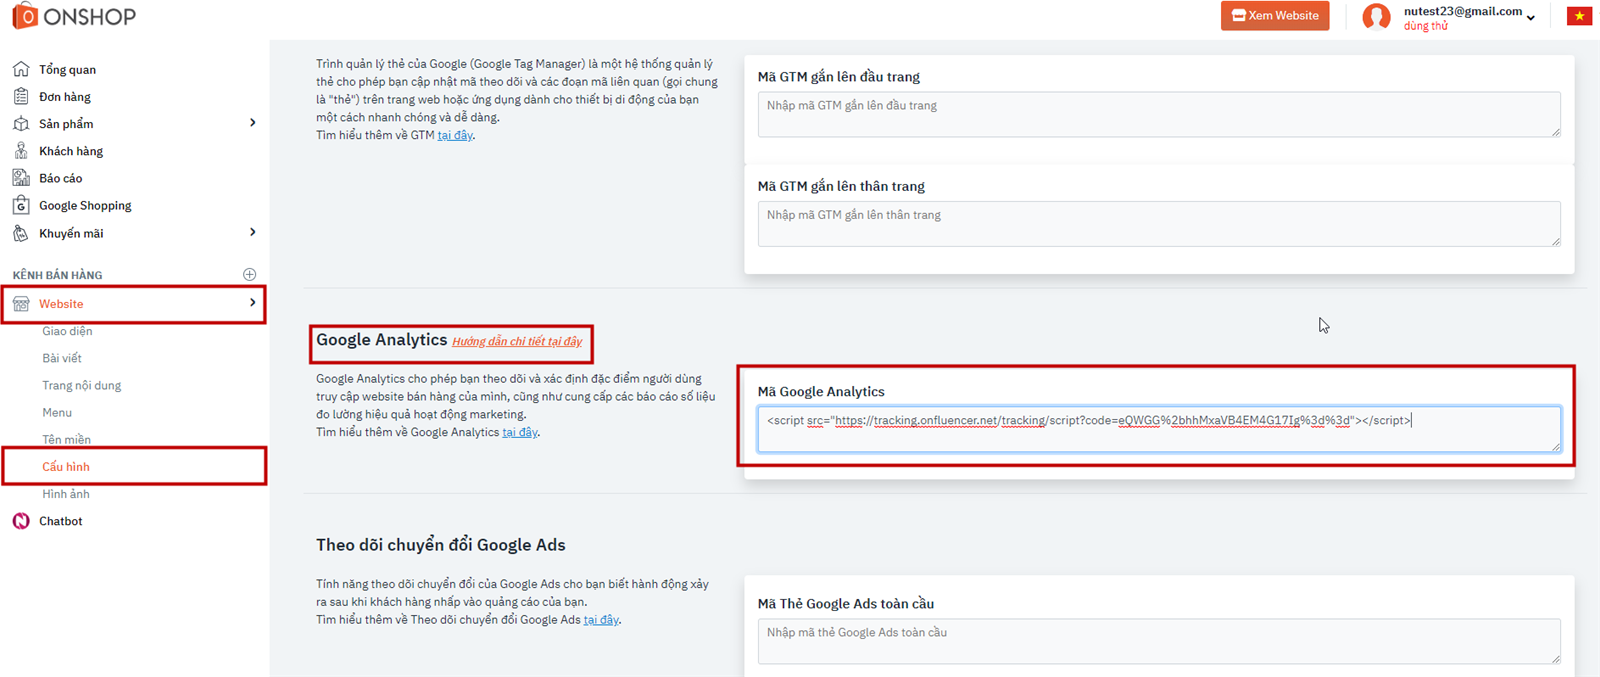The height and width of the screenshot is (677, 1600).
Task: Click the Đơn hàng clipboard icon
Action: (21, 96)
